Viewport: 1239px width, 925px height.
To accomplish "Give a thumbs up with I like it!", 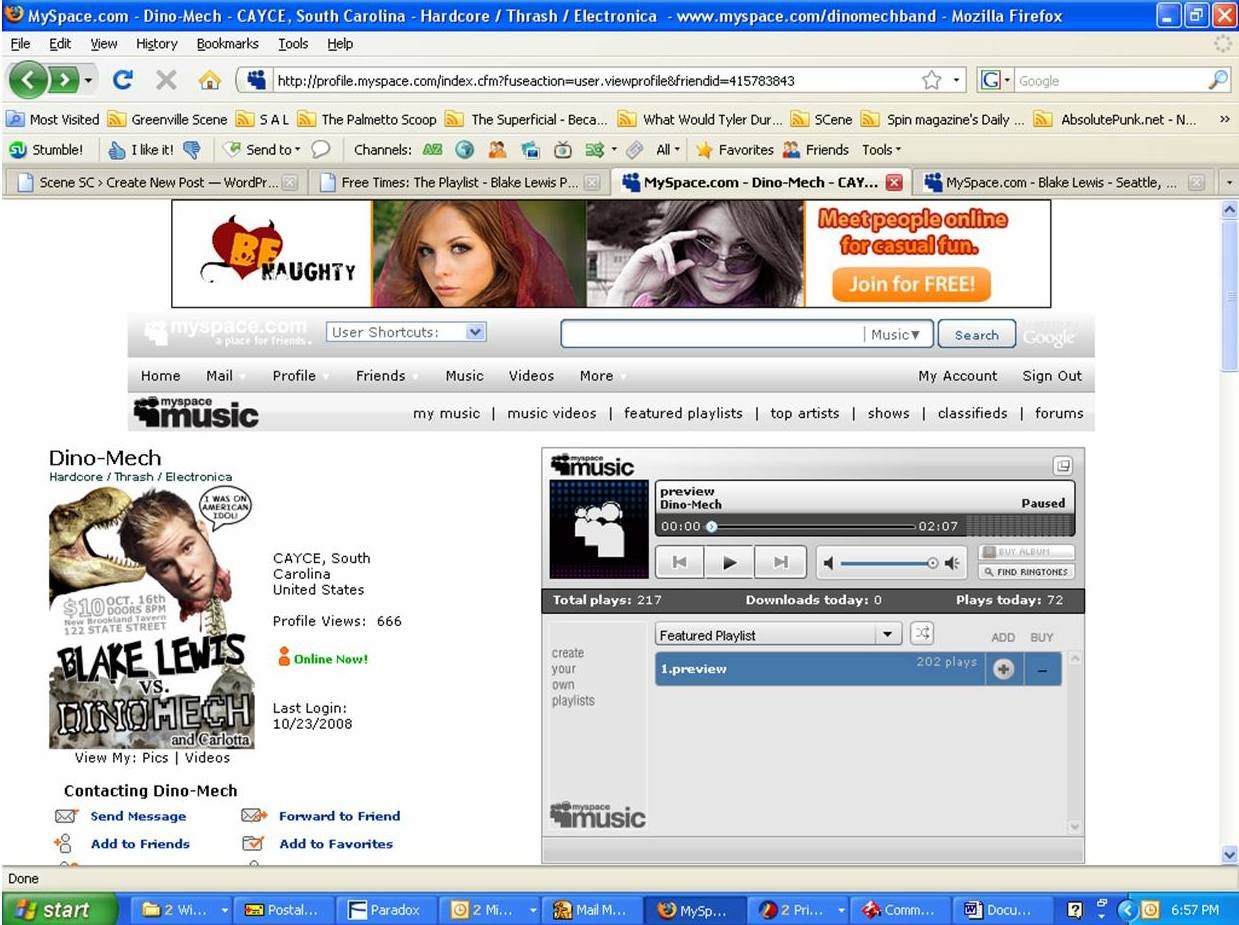I will tap(141, 150).
